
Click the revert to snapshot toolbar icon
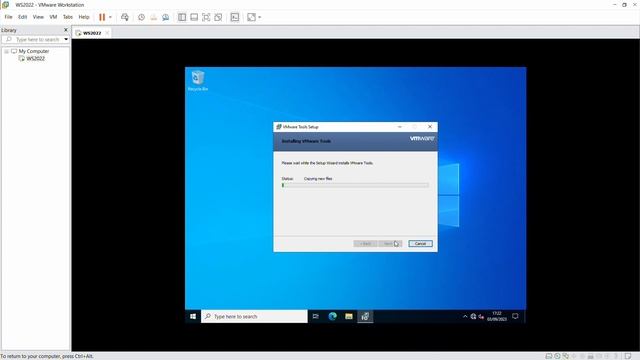[153, 17]
